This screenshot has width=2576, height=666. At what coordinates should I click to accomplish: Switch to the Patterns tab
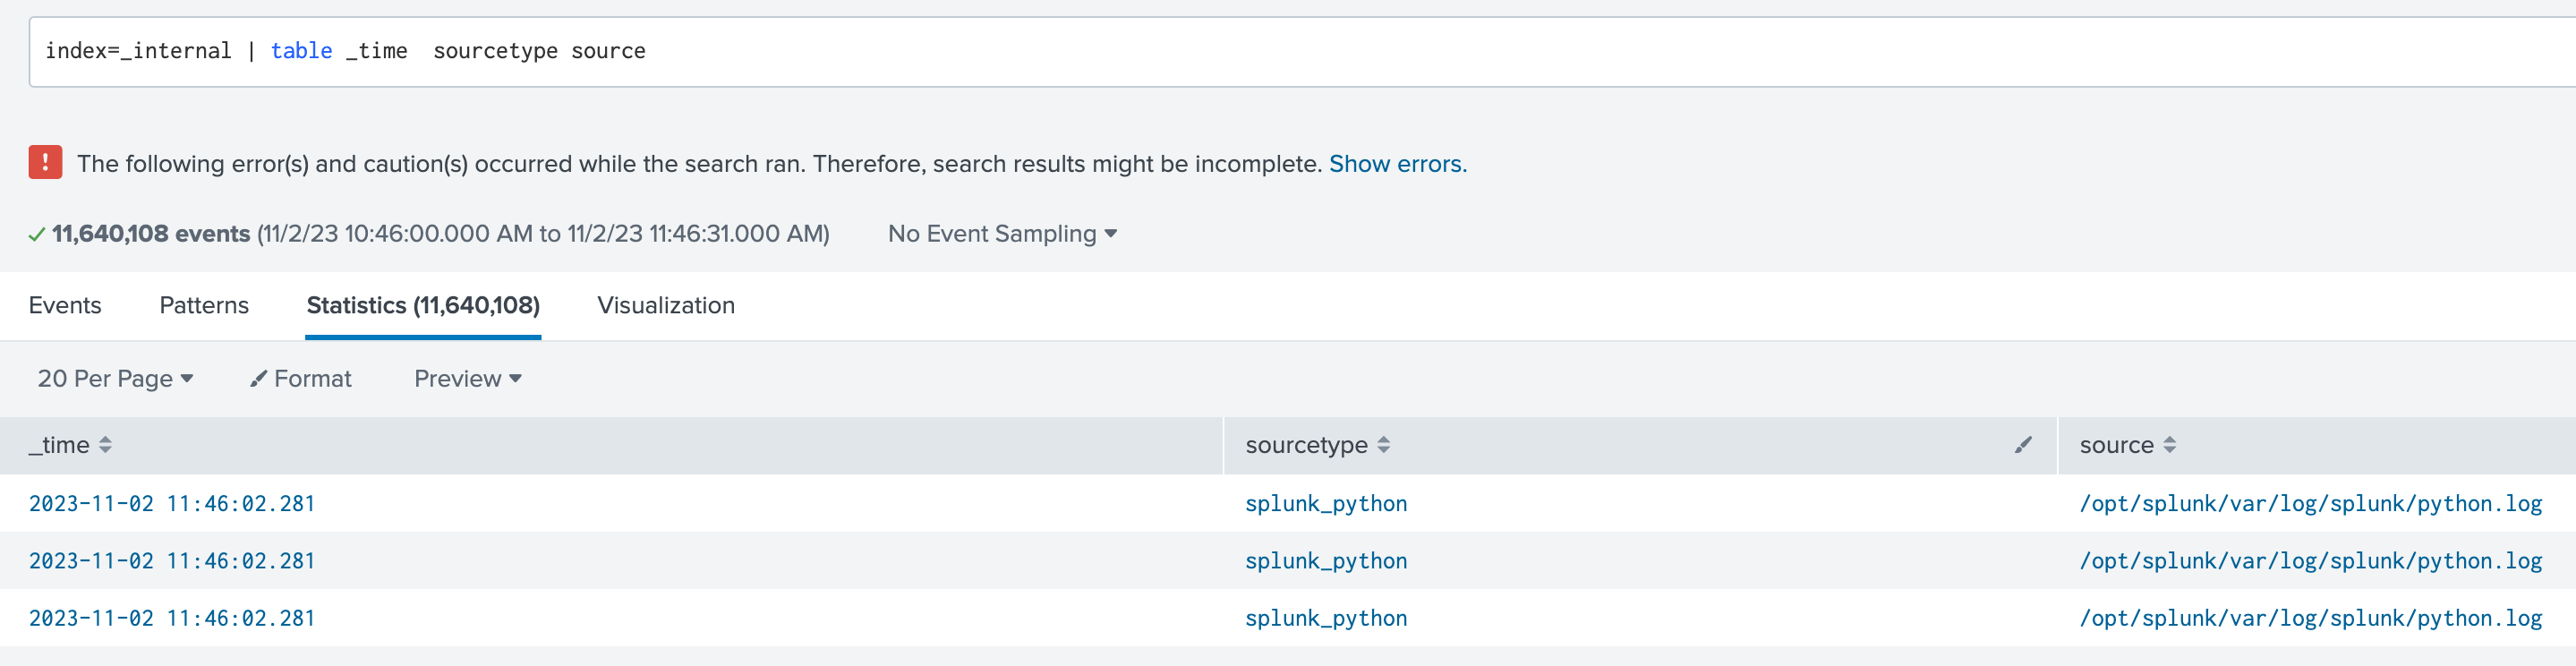pos(204,305)
